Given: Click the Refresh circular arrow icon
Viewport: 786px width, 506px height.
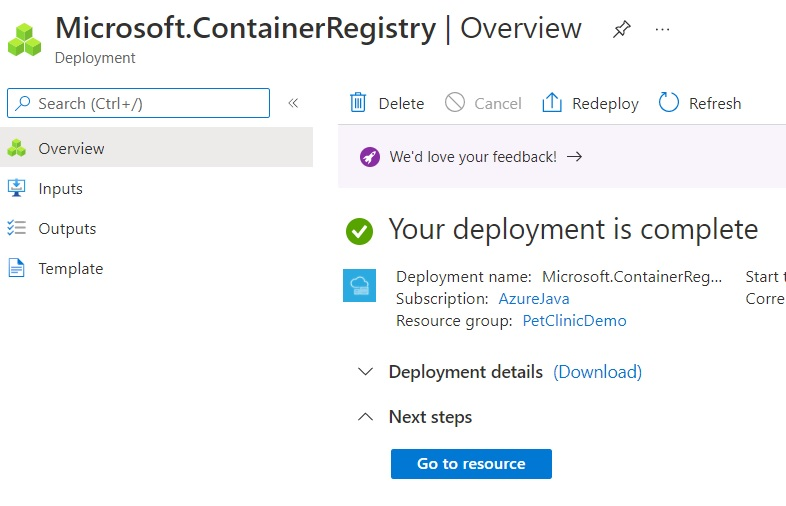Looking at the screenshot, I should 669,102.
